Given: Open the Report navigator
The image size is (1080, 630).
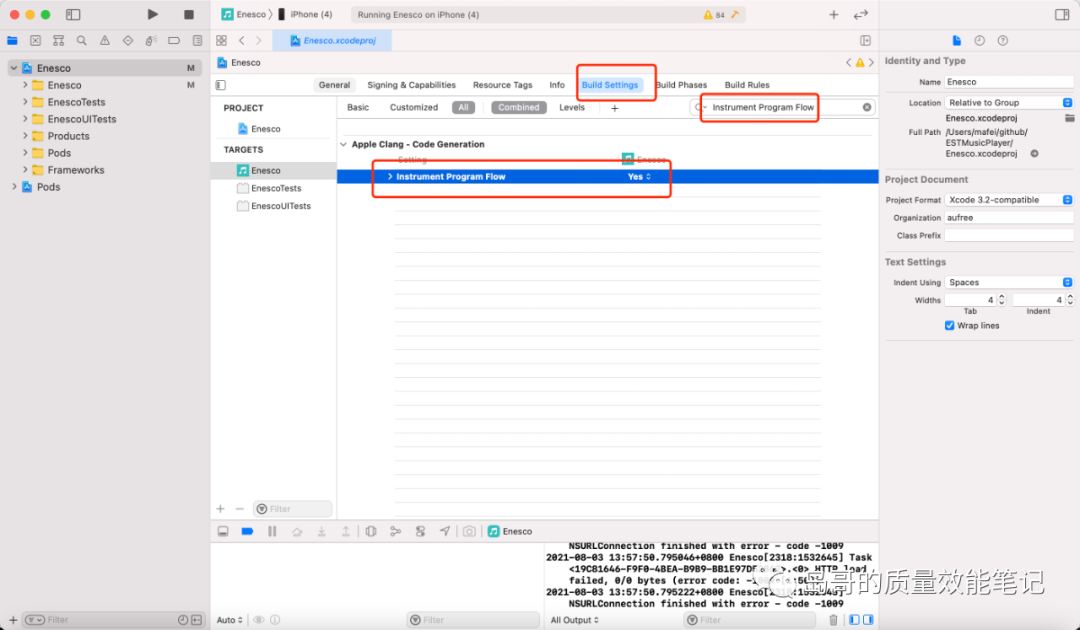Looking at the screenshot, I should coord(197,41).
